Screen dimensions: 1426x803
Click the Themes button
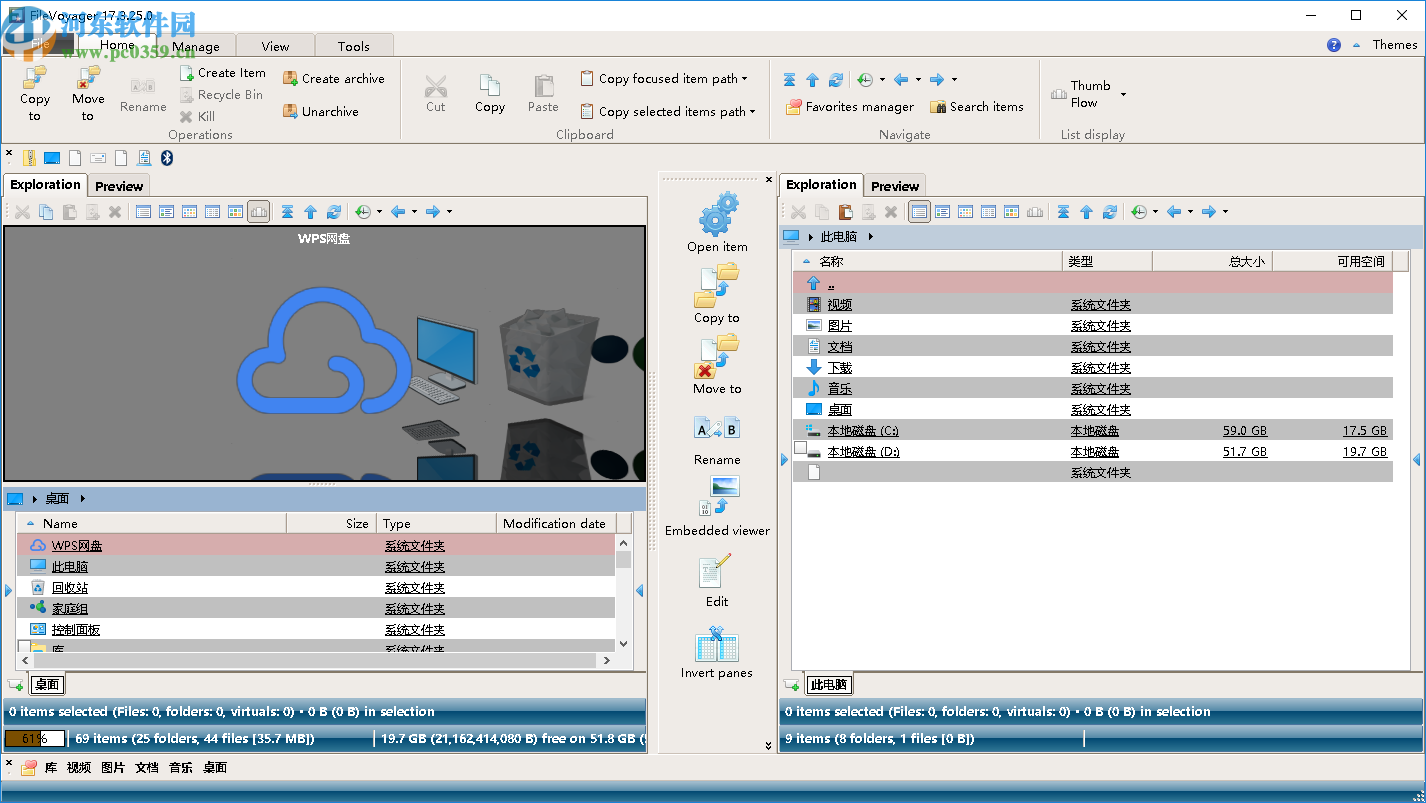tap(1394, 45)
